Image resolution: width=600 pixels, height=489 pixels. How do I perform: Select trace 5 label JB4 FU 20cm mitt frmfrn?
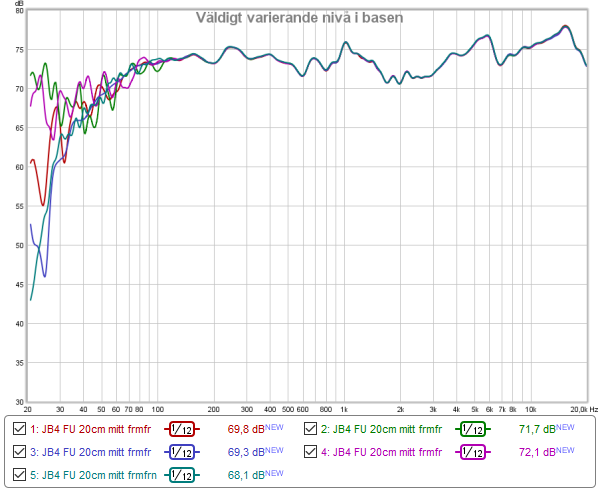coord(93,475)
